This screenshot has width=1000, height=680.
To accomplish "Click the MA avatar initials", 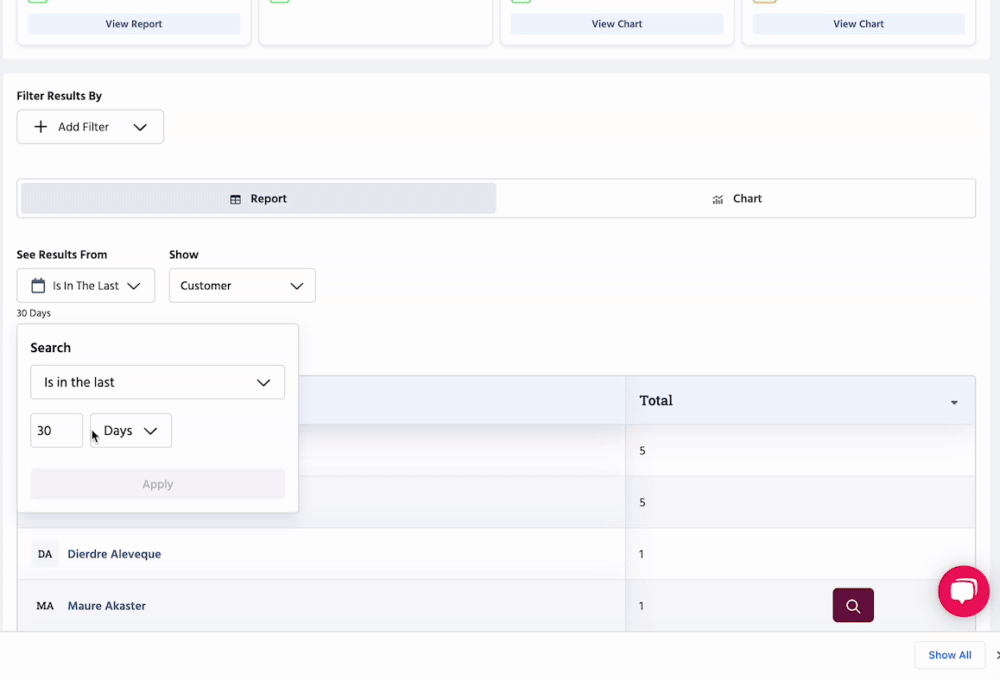I will pyautogui.click(x=45, y=606).
